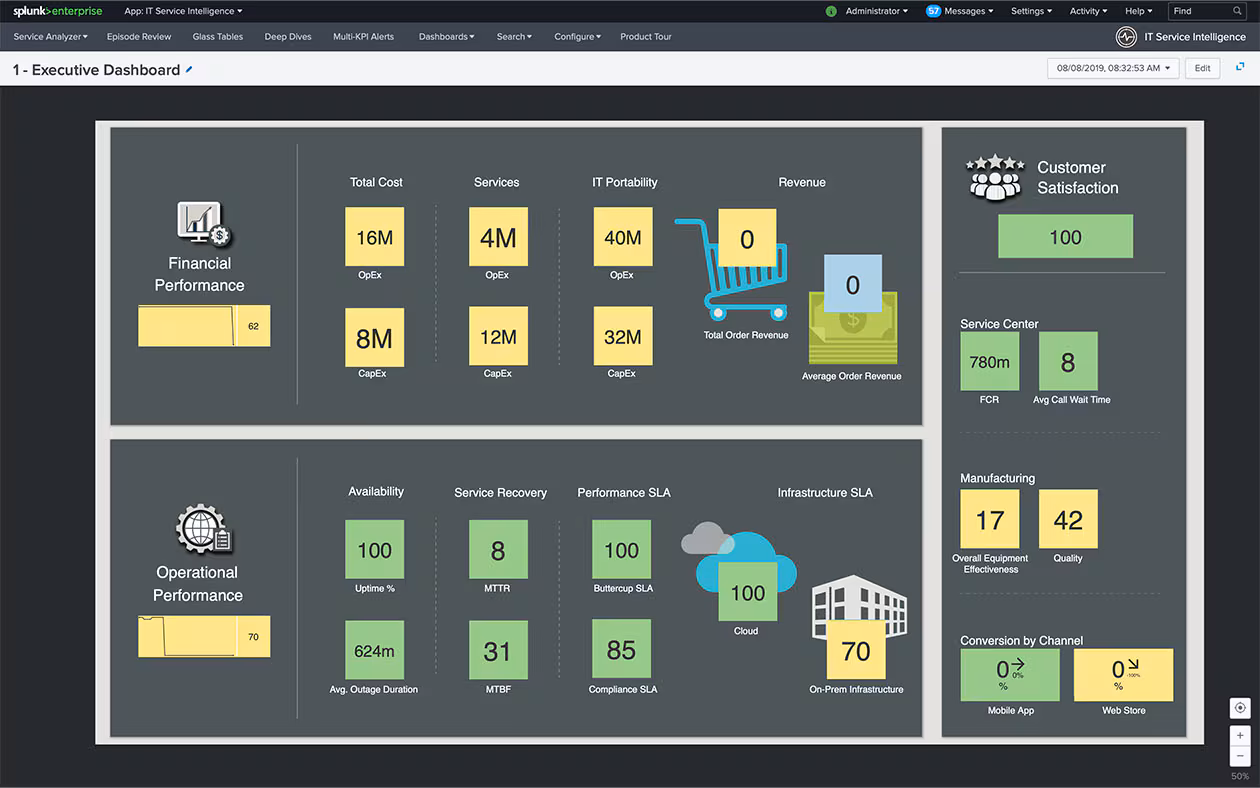Viewport: 1260px width, 788px height.
Task: Open the App: IT Service Intelligence dropdown
Action: 183,11
